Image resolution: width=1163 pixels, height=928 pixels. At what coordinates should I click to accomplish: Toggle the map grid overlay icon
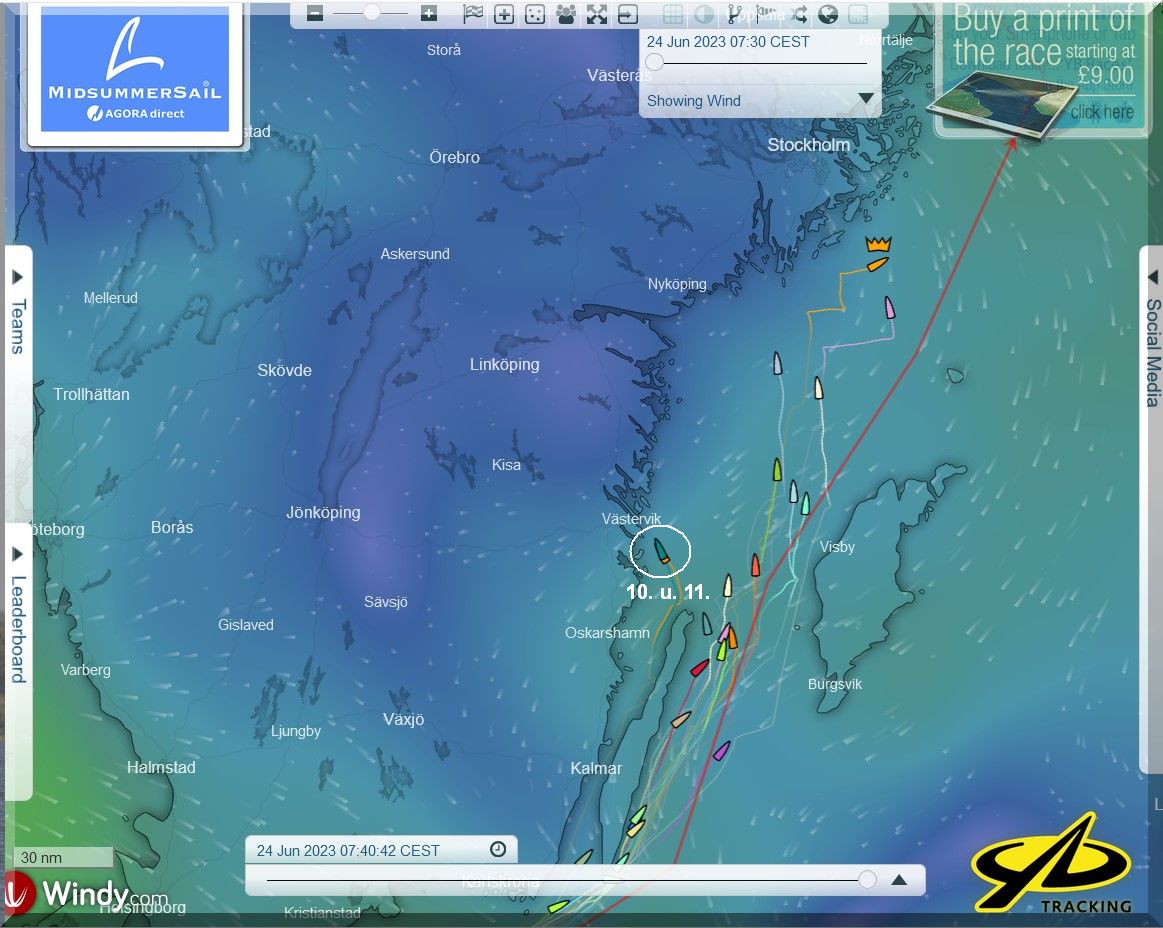tap(673, 14)
